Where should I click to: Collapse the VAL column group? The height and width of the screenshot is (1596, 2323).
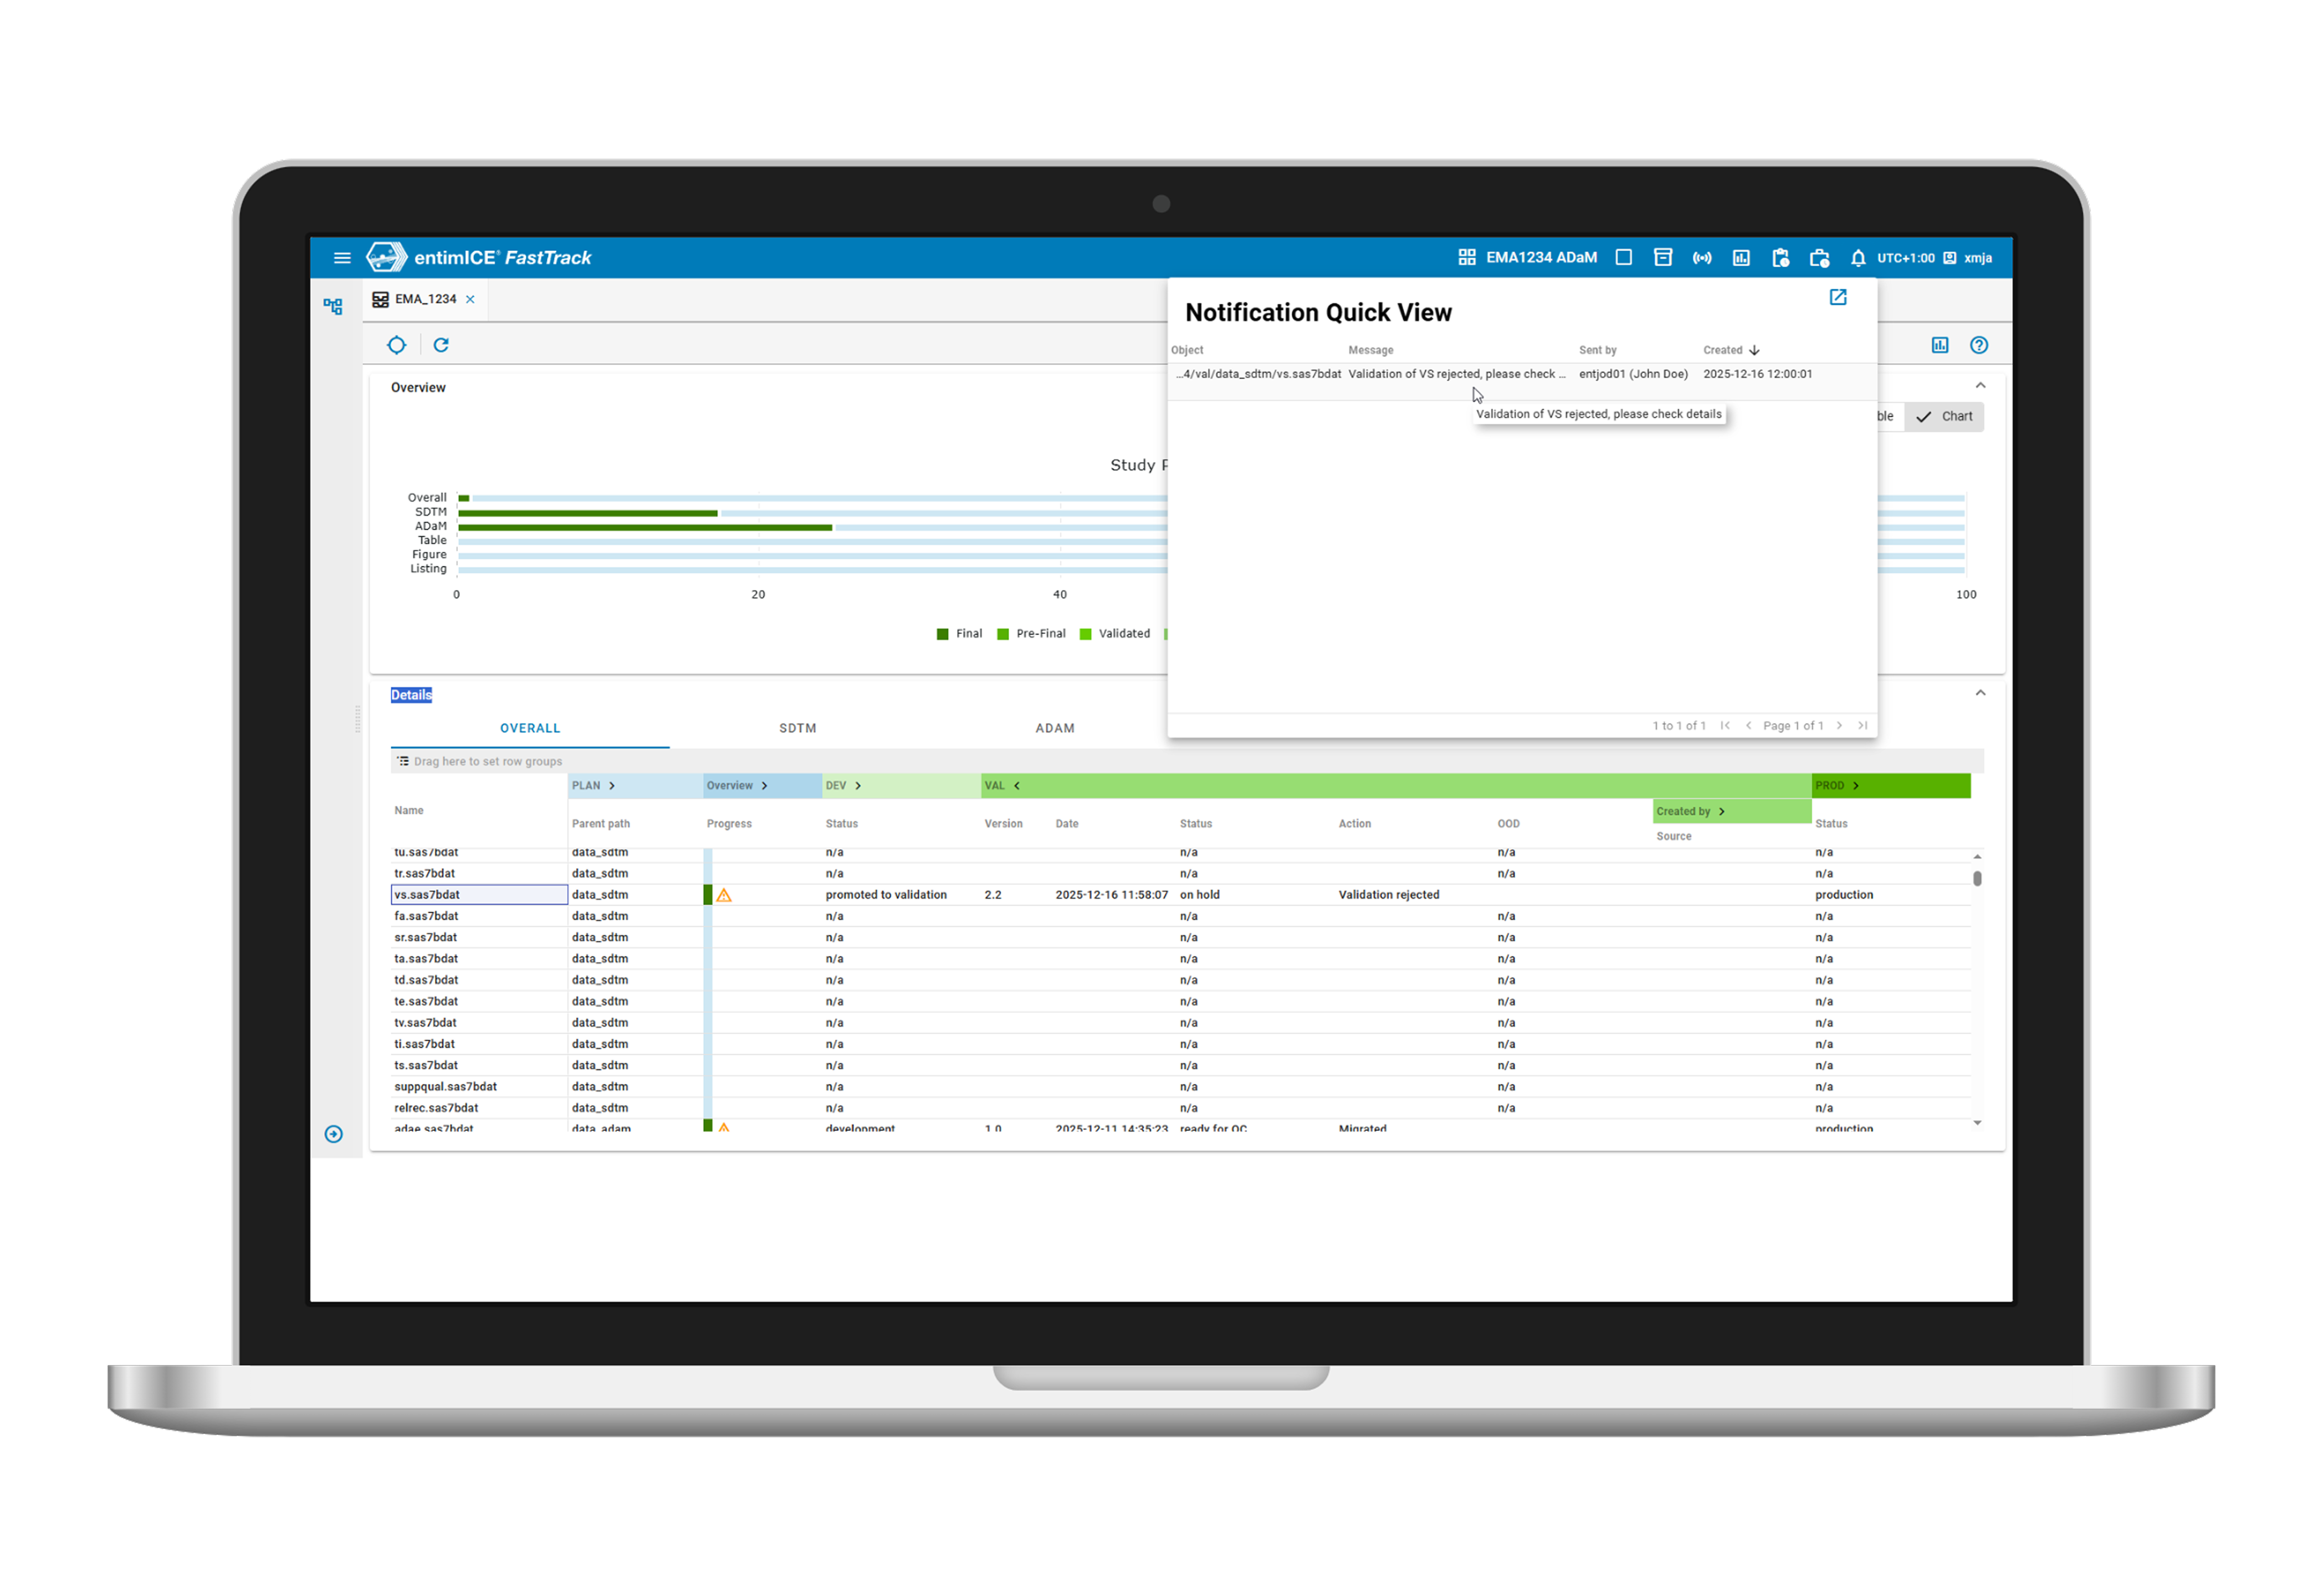point(1017,786)
